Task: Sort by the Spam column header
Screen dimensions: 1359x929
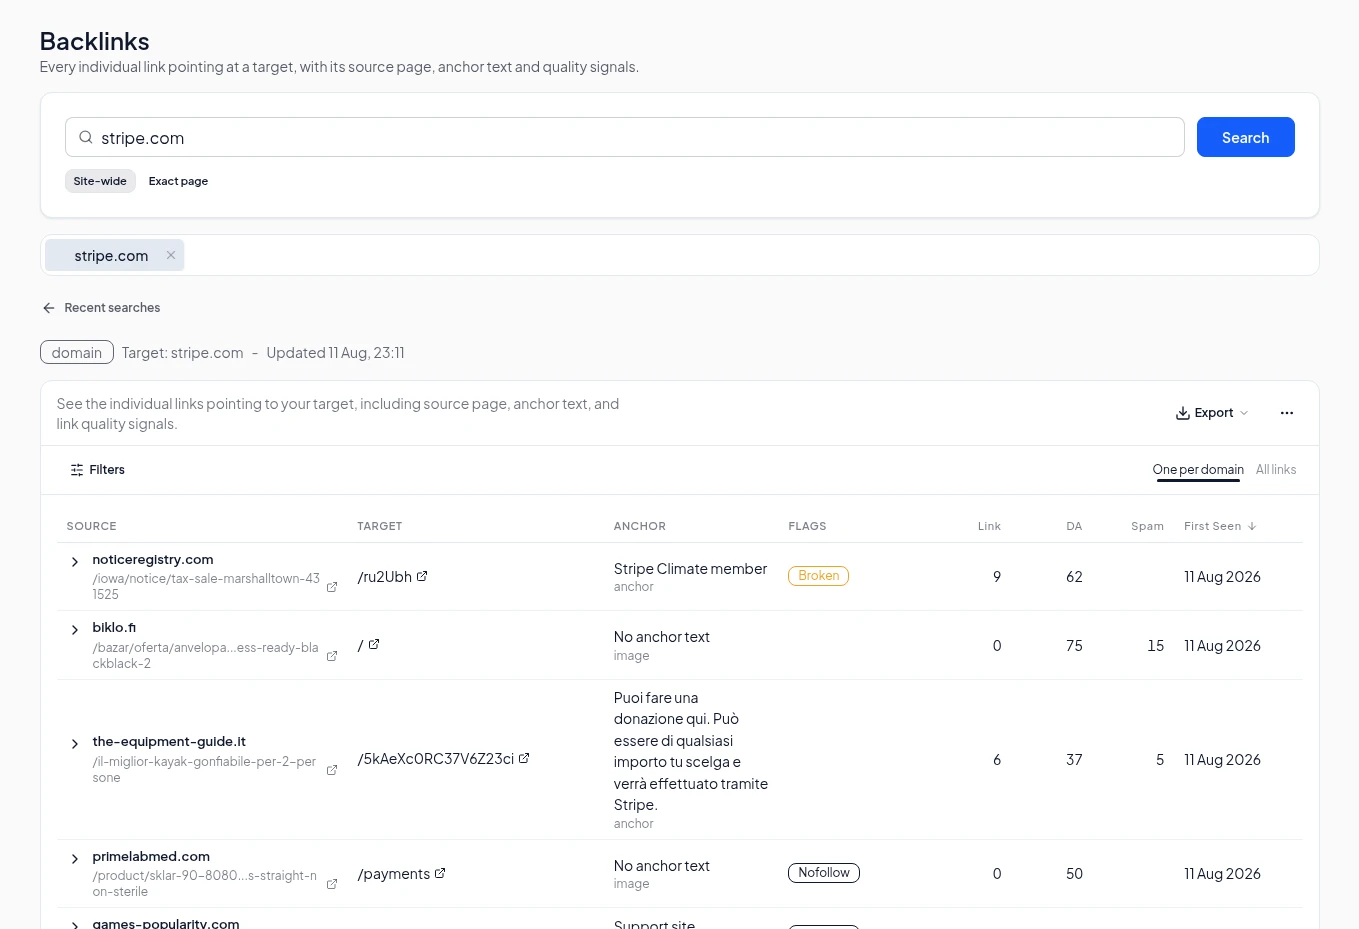Action: [1147, 526]
